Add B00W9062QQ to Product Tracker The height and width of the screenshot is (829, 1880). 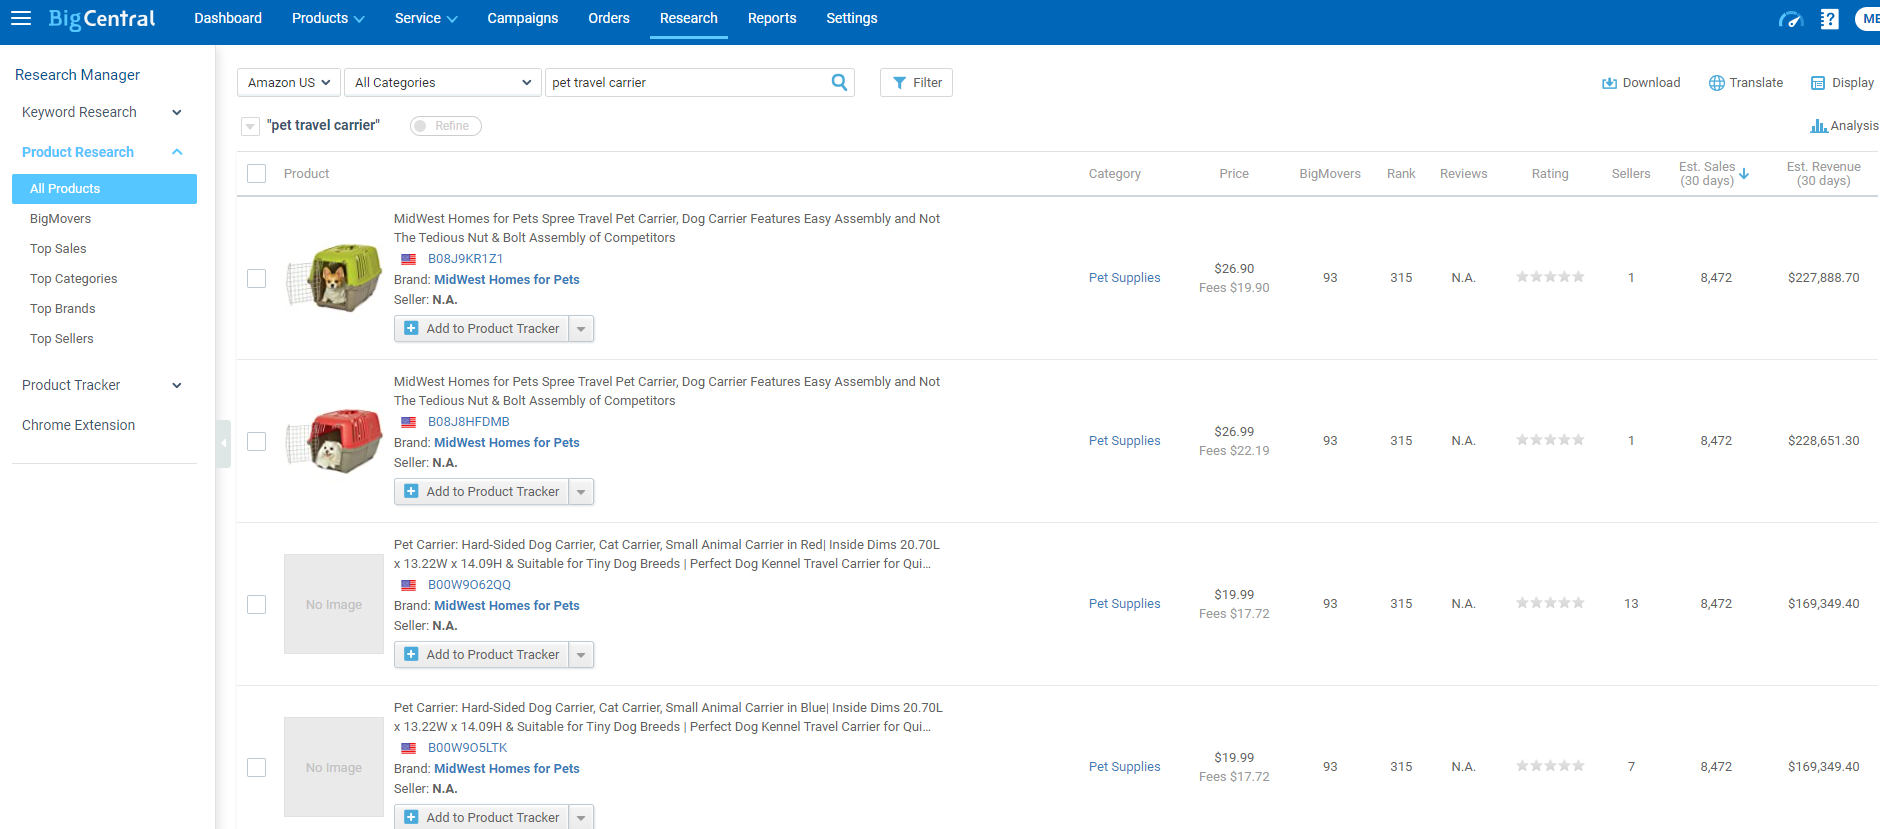pyautogui.click(x=482, y=655)
